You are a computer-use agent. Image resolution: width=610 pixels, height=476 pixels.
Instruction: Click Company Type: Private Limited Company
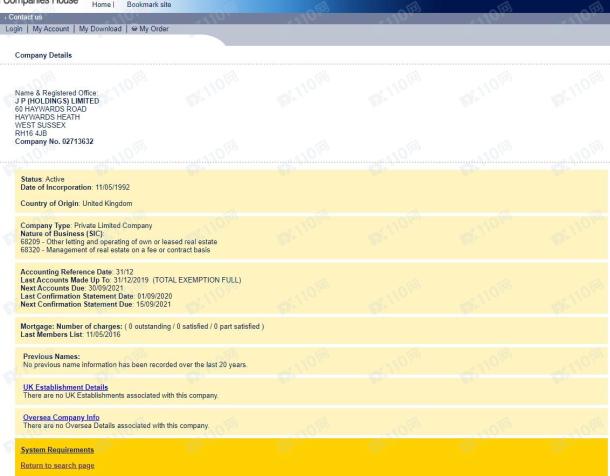coord(86,226)
